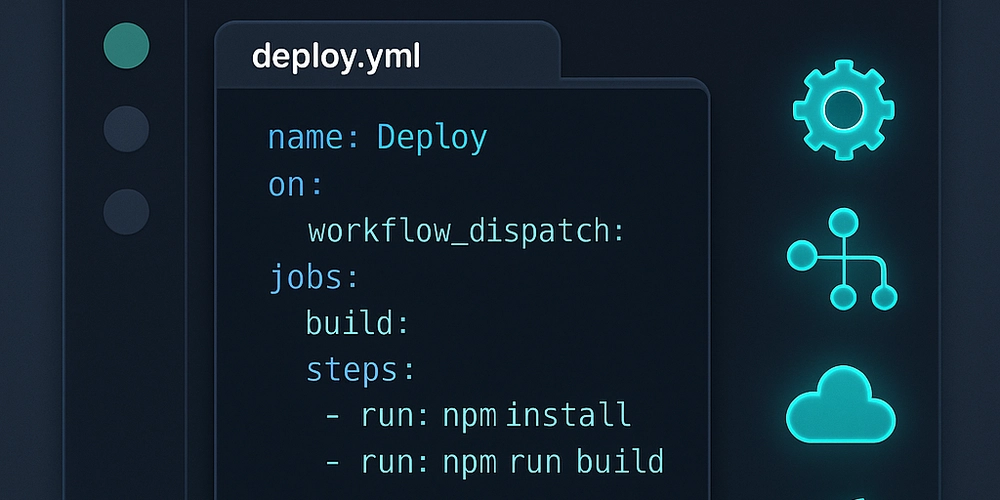Click the "jobs:" line
Screen dimensions: 1000x500
tap(314, 279)
